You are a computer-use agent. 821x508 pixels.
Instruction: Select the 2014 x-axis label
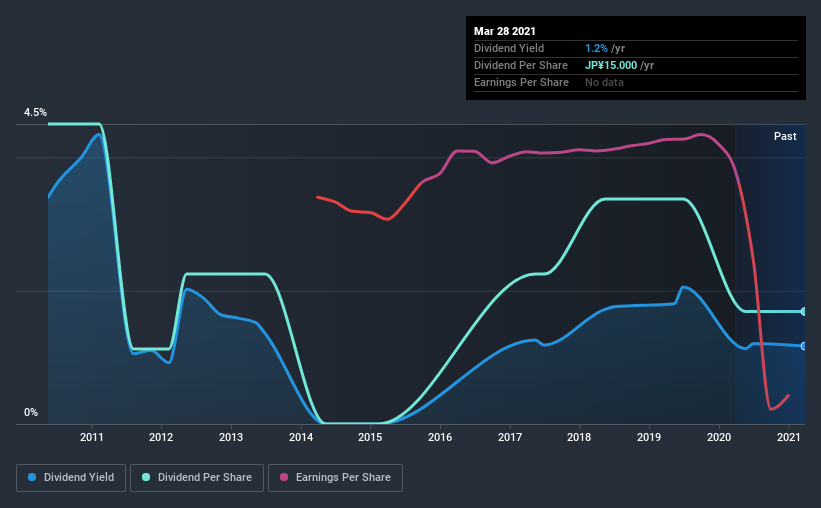[301, 437]
